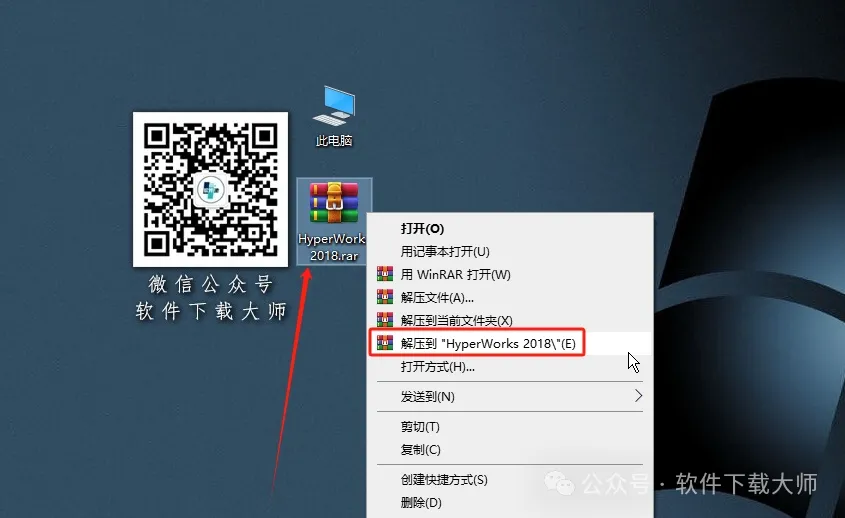Select 解压到 "HyperWorks 2018\"(E) option
Screen dimensions: 845x518
(x=510, y=343)
